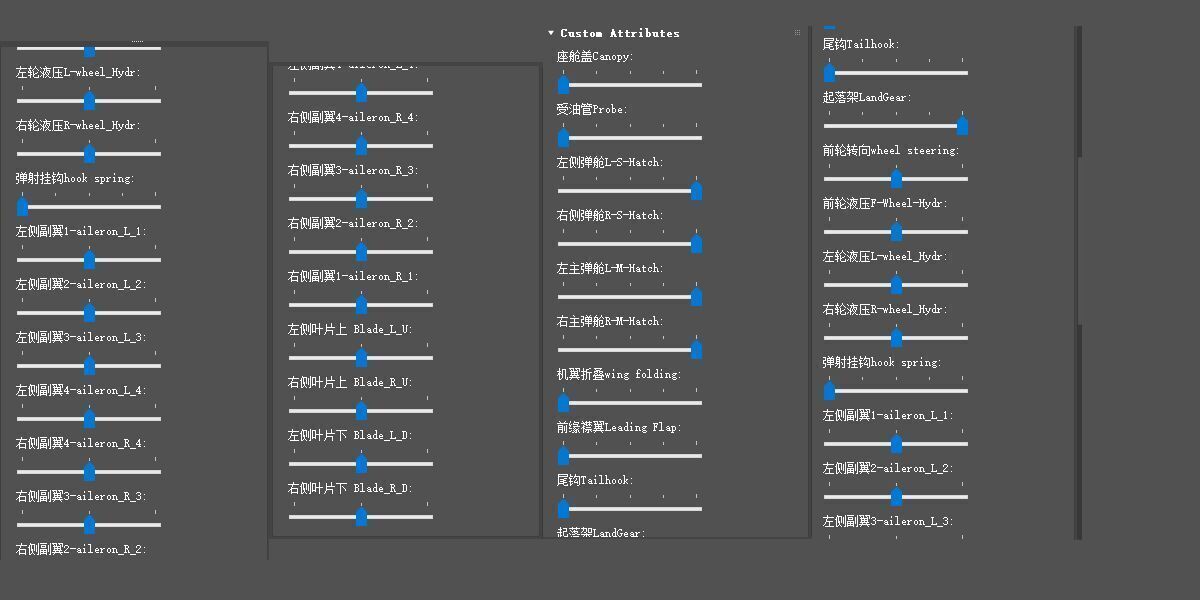This screenshot has height=600, width=1200.
Task: Click the 前轮转向wheel steering label
Action: point(891,151)
